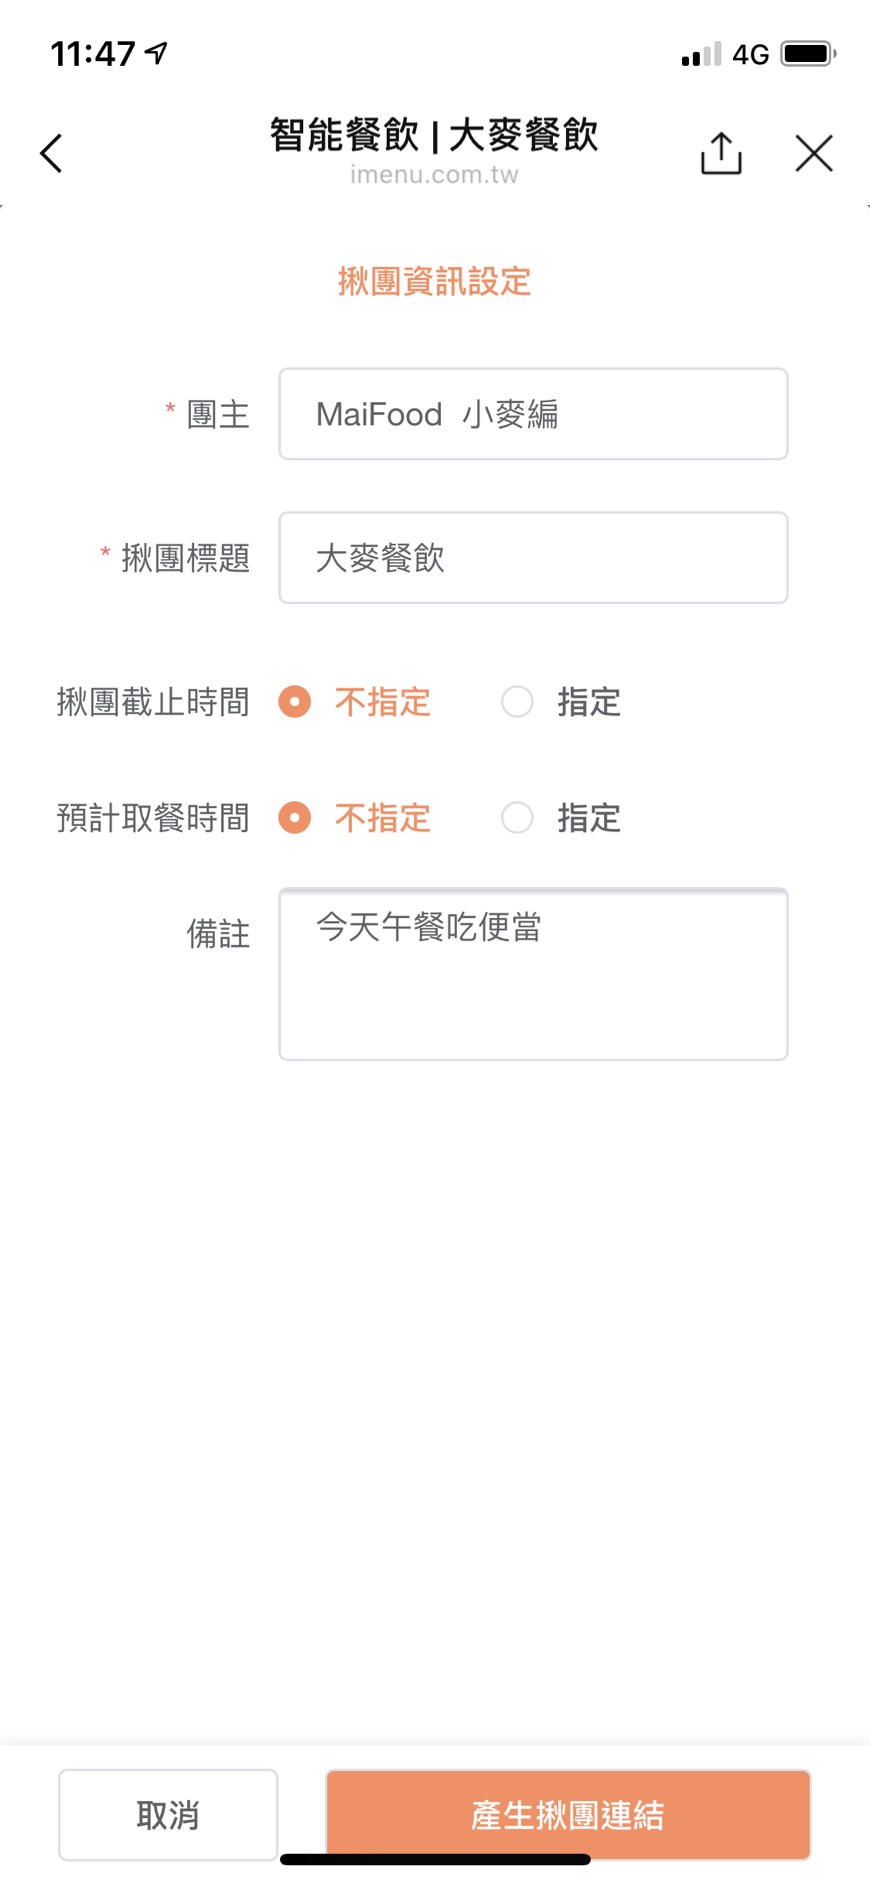Tap the cellular signal bars icon
870x1884 pixels.
701,55
